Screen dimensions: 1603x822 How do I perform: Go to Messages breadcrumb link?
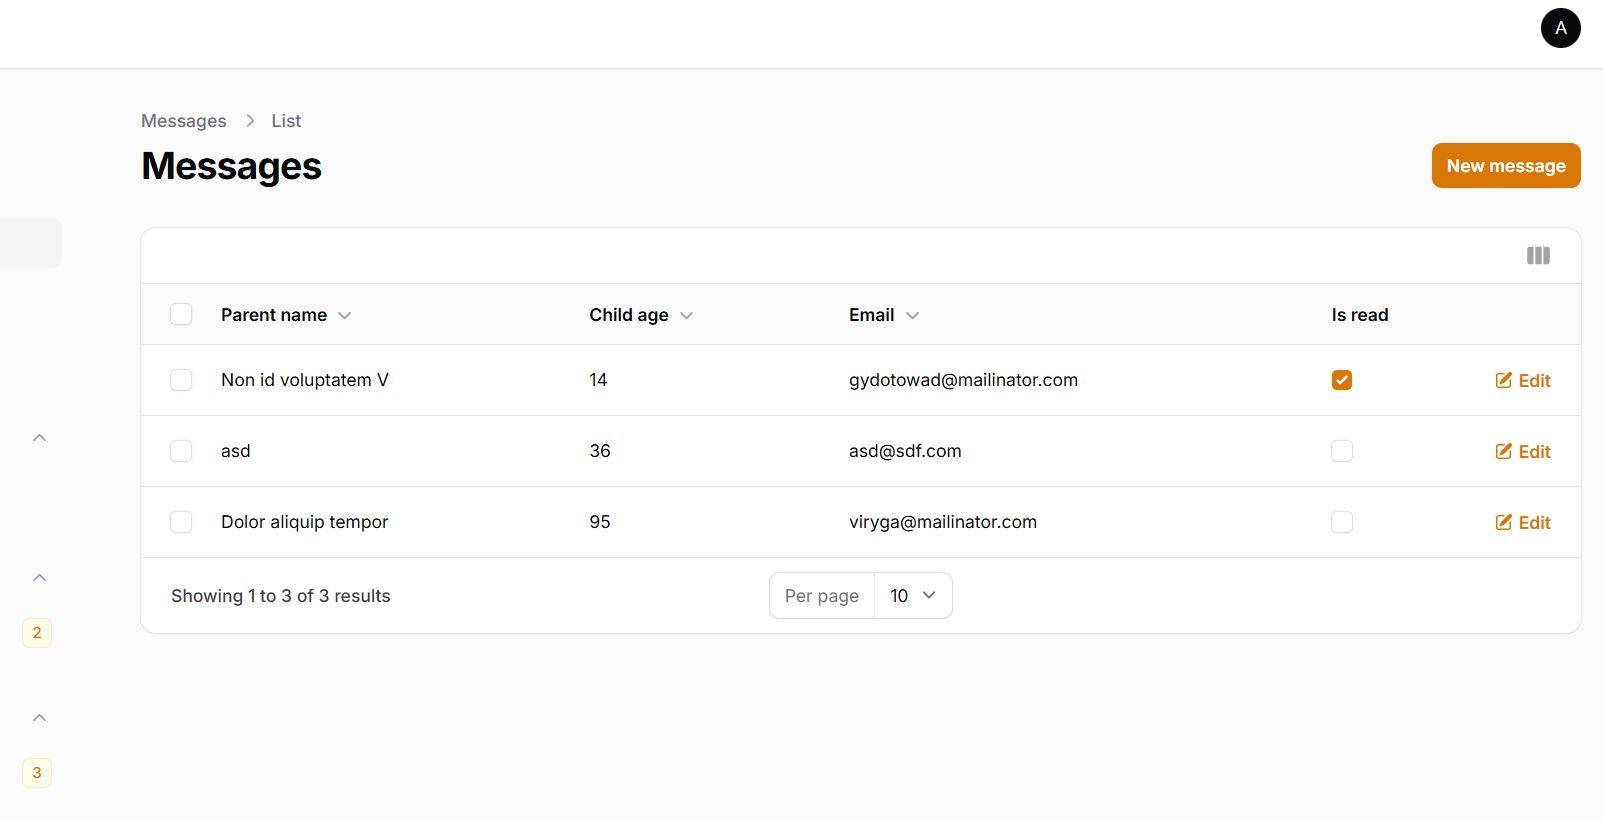[x=184, y=121]
